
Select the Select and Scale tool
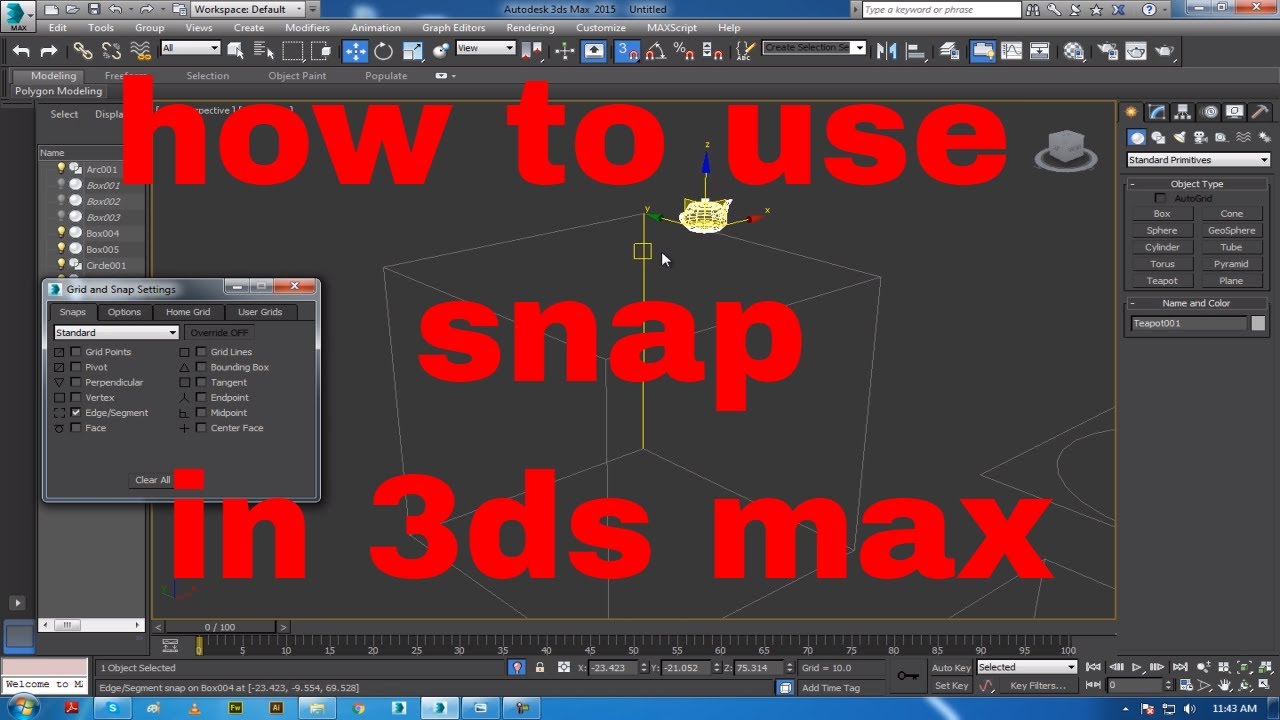(413, 51)
